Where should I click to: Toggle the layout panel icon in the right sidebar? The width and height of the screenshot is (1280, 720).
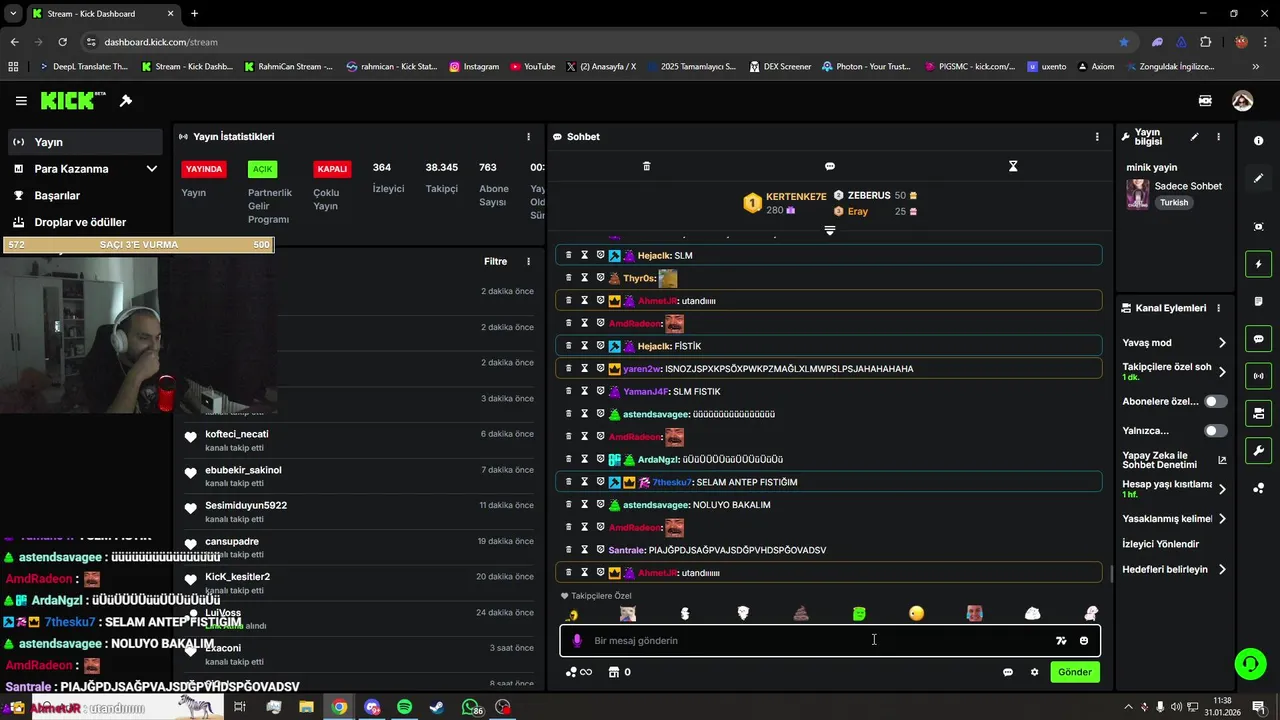(1258, 413)
